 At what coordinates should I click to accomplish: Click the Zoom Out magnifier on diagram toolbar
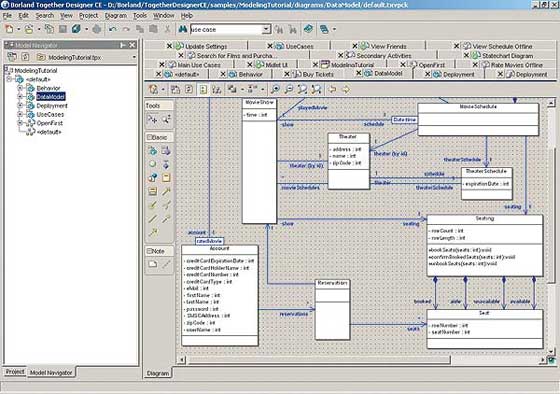coord(289,89)
